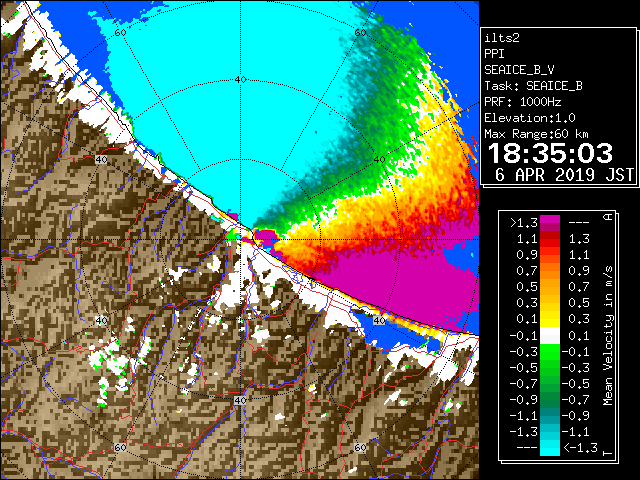Click the "Max Range:60 km" text
640x480 pixels.
pyautogui.click(x=536, y=134)
